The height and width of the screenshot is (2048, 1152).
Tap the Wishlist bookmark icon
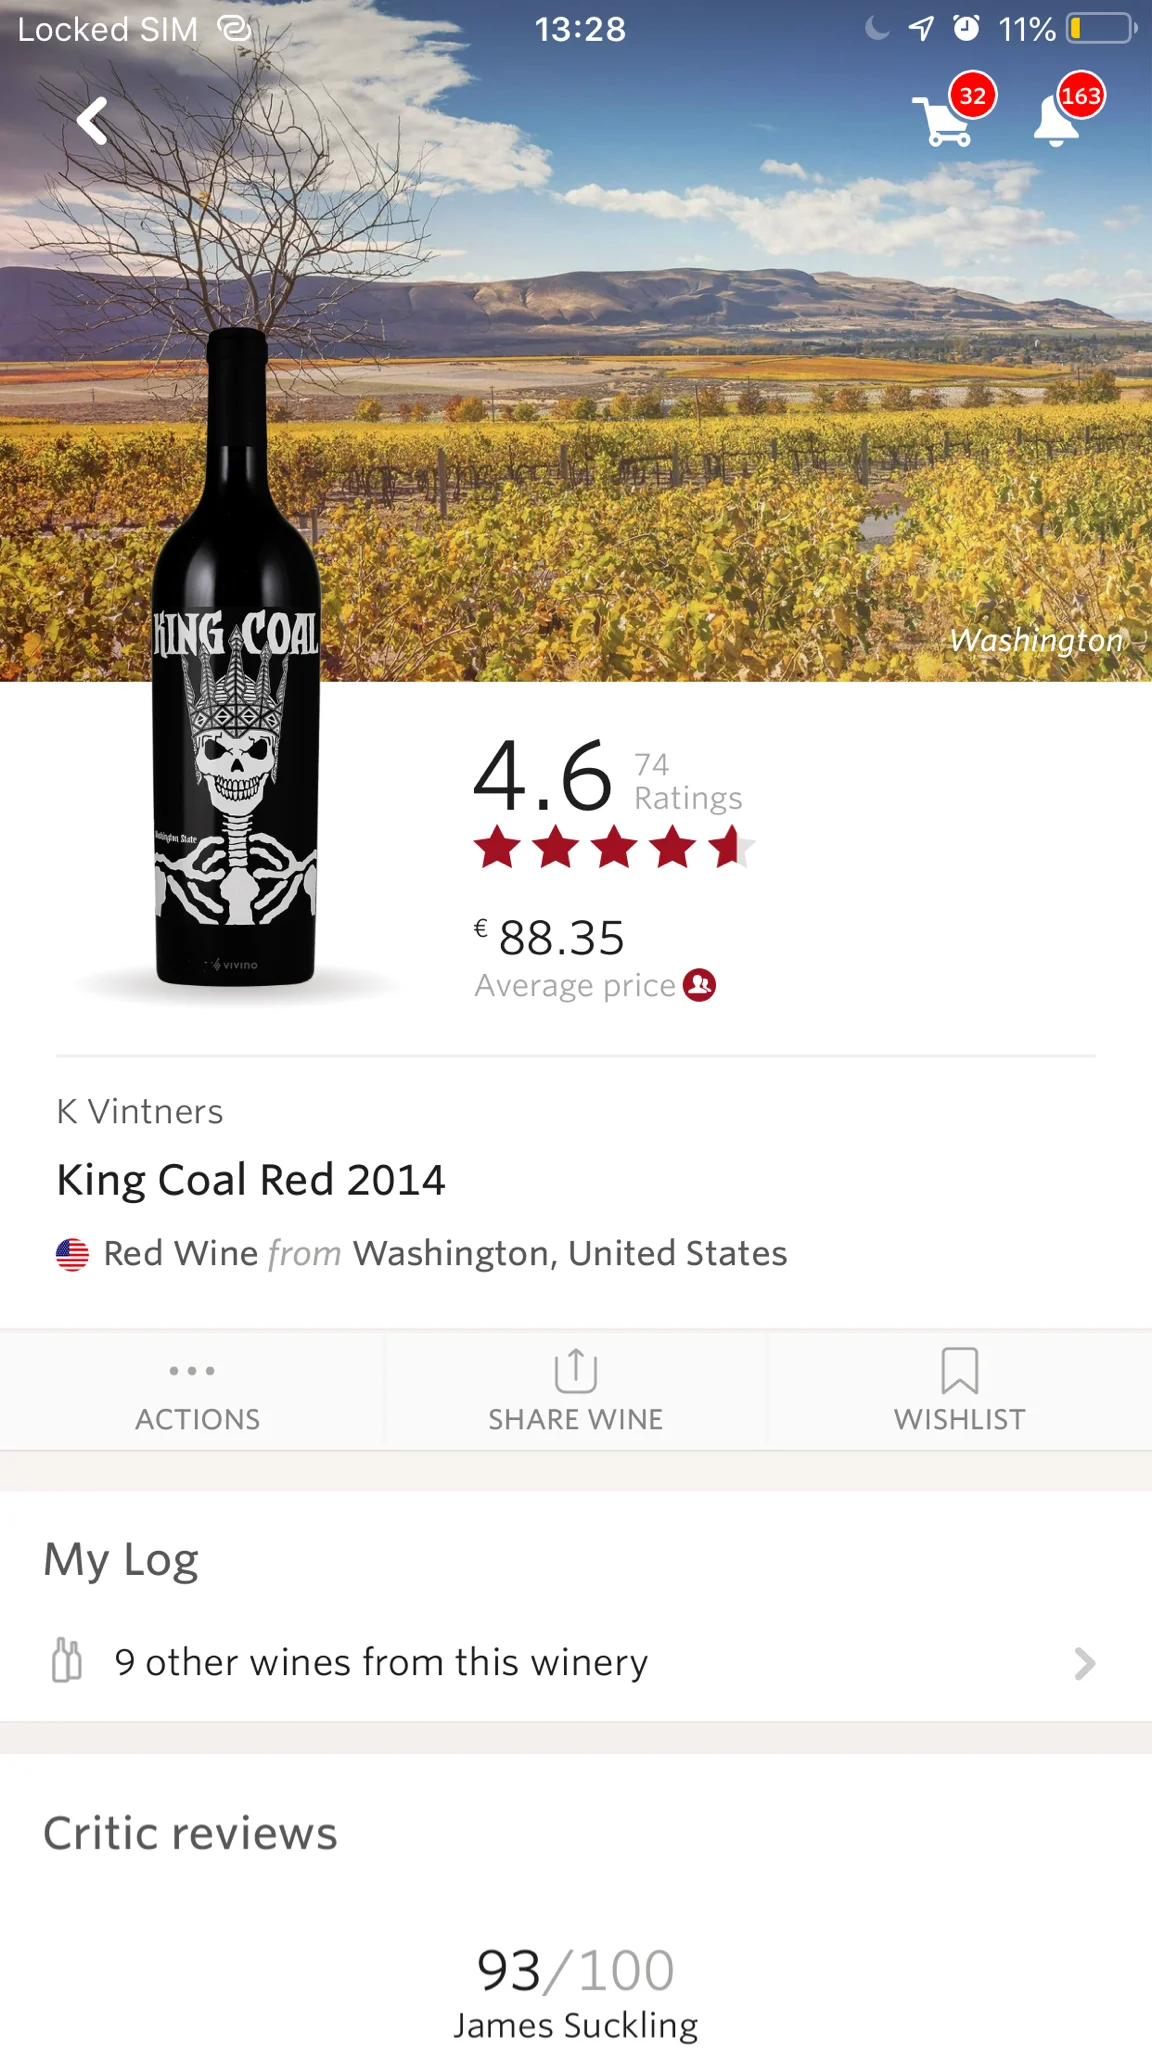click(x=960, y=1370)
